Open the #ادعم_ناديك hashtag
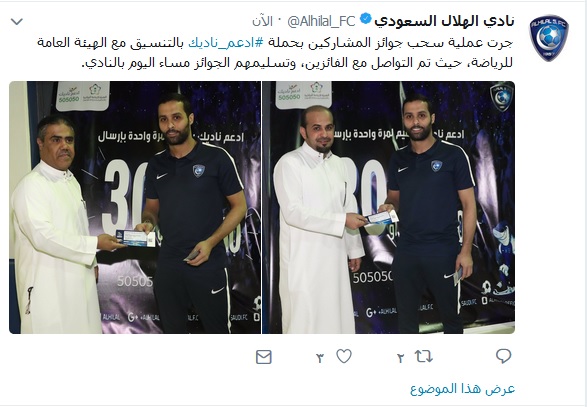This screenshot has width=587, height=407. 226,43
